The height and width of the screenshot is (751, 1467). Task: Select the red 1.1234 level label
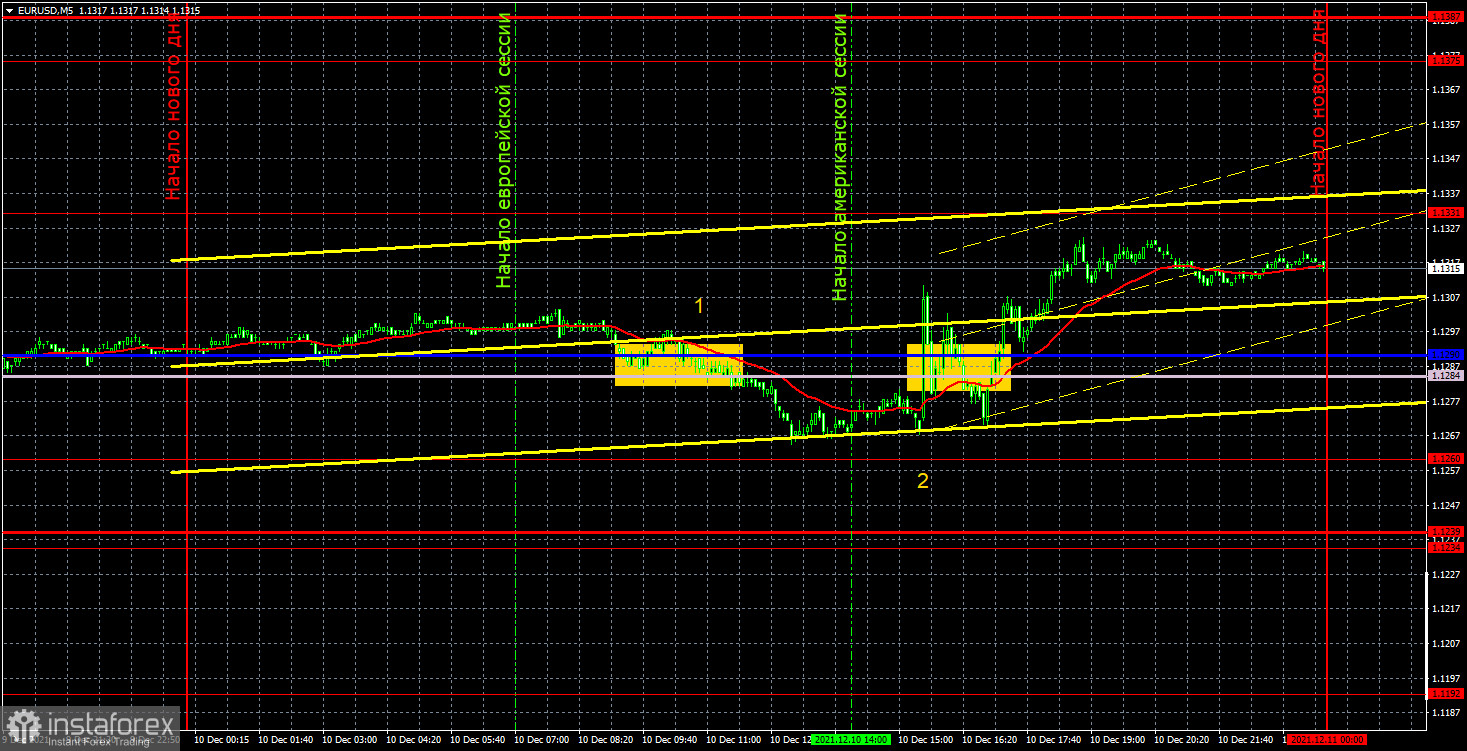(1447, 548)
